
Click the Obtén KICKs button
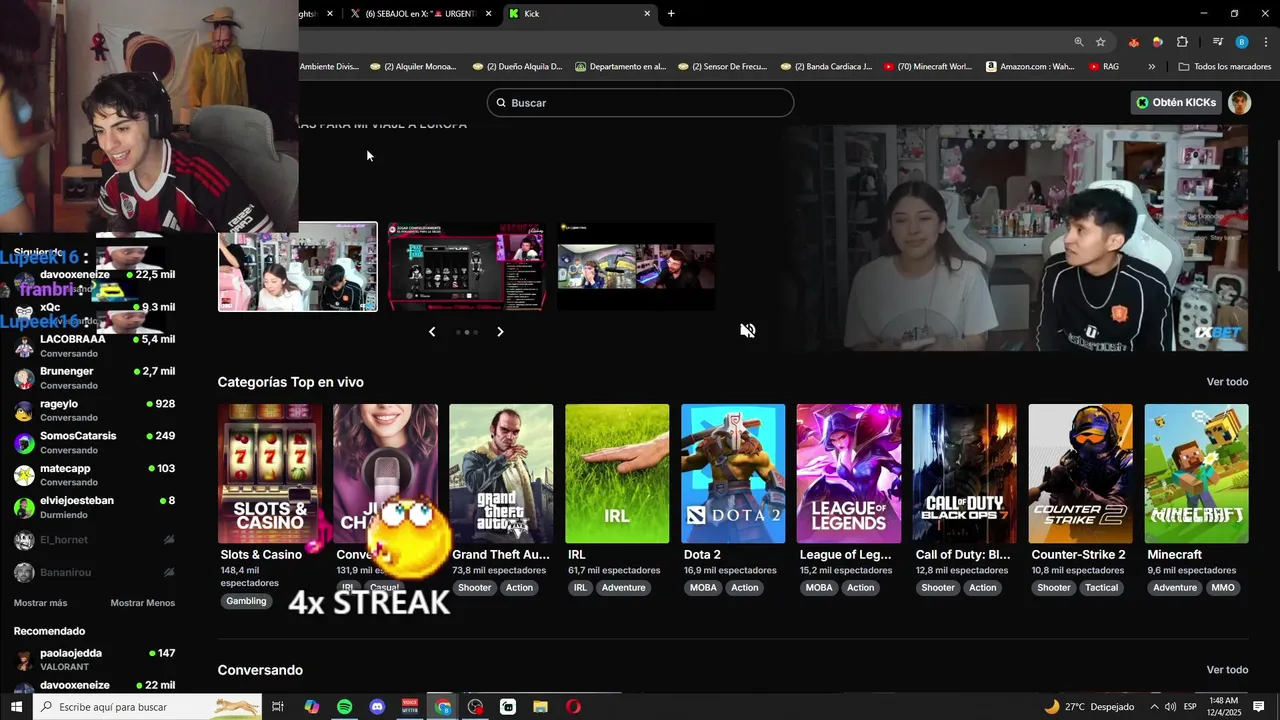point(1176,102)
